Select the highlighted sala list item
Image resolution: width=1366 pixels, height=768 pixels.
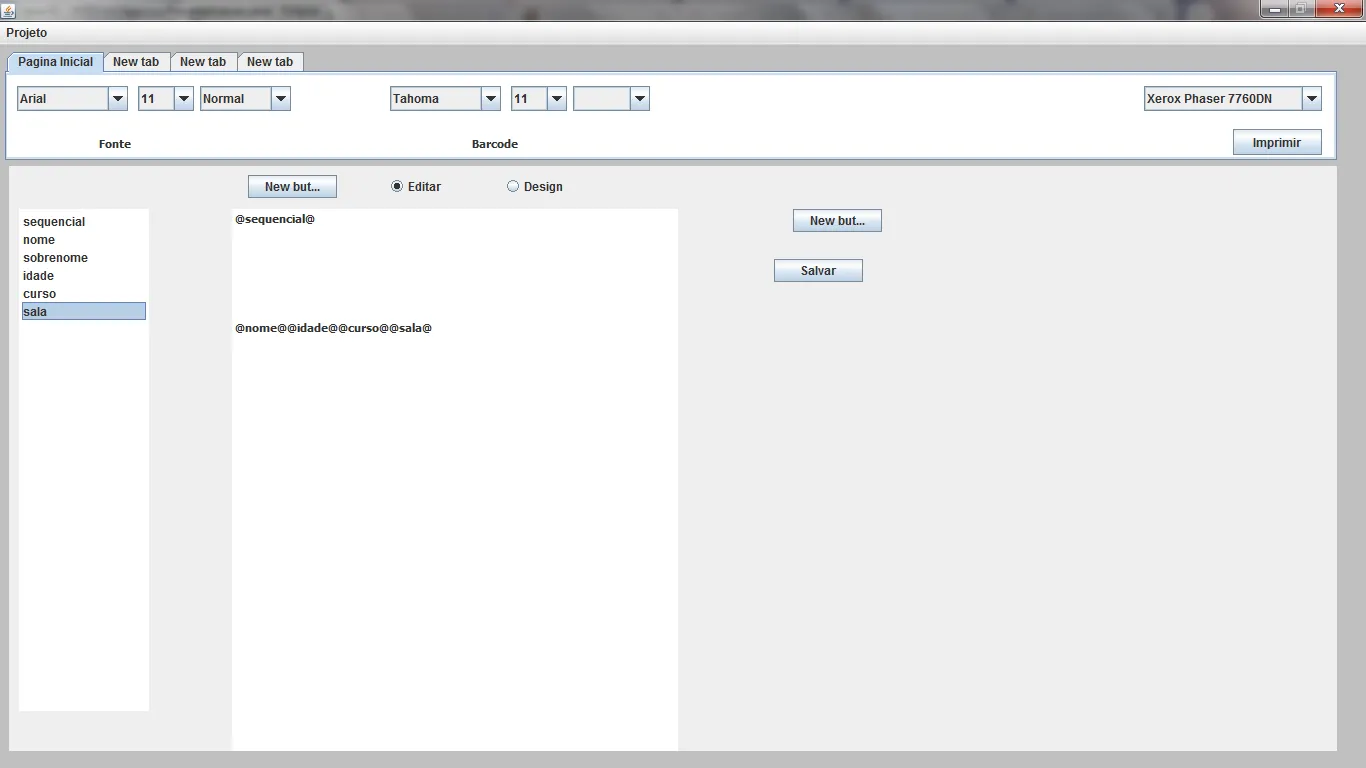84,312
